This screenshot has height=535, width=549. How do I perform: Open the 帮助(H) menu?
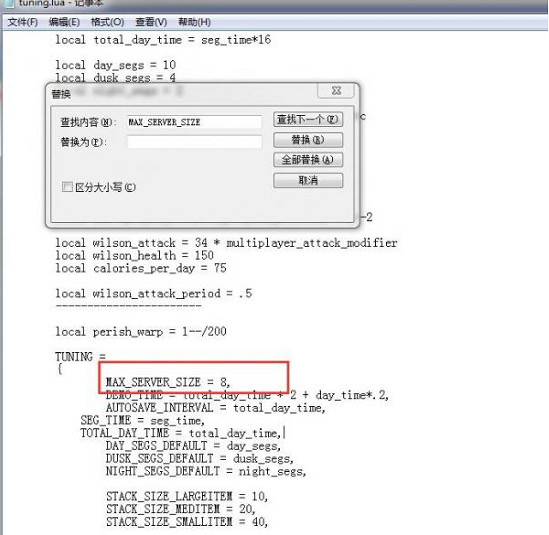(194, 22)
